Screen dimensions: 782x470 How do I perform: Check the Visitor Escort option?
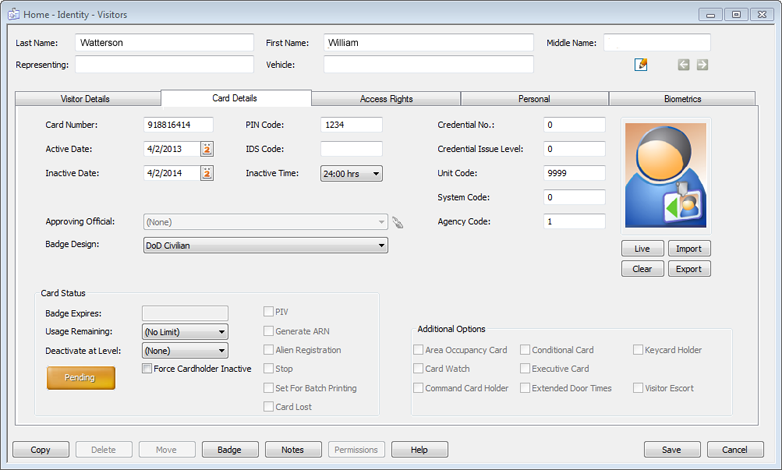pyautogui.click(x=638, y=388)
